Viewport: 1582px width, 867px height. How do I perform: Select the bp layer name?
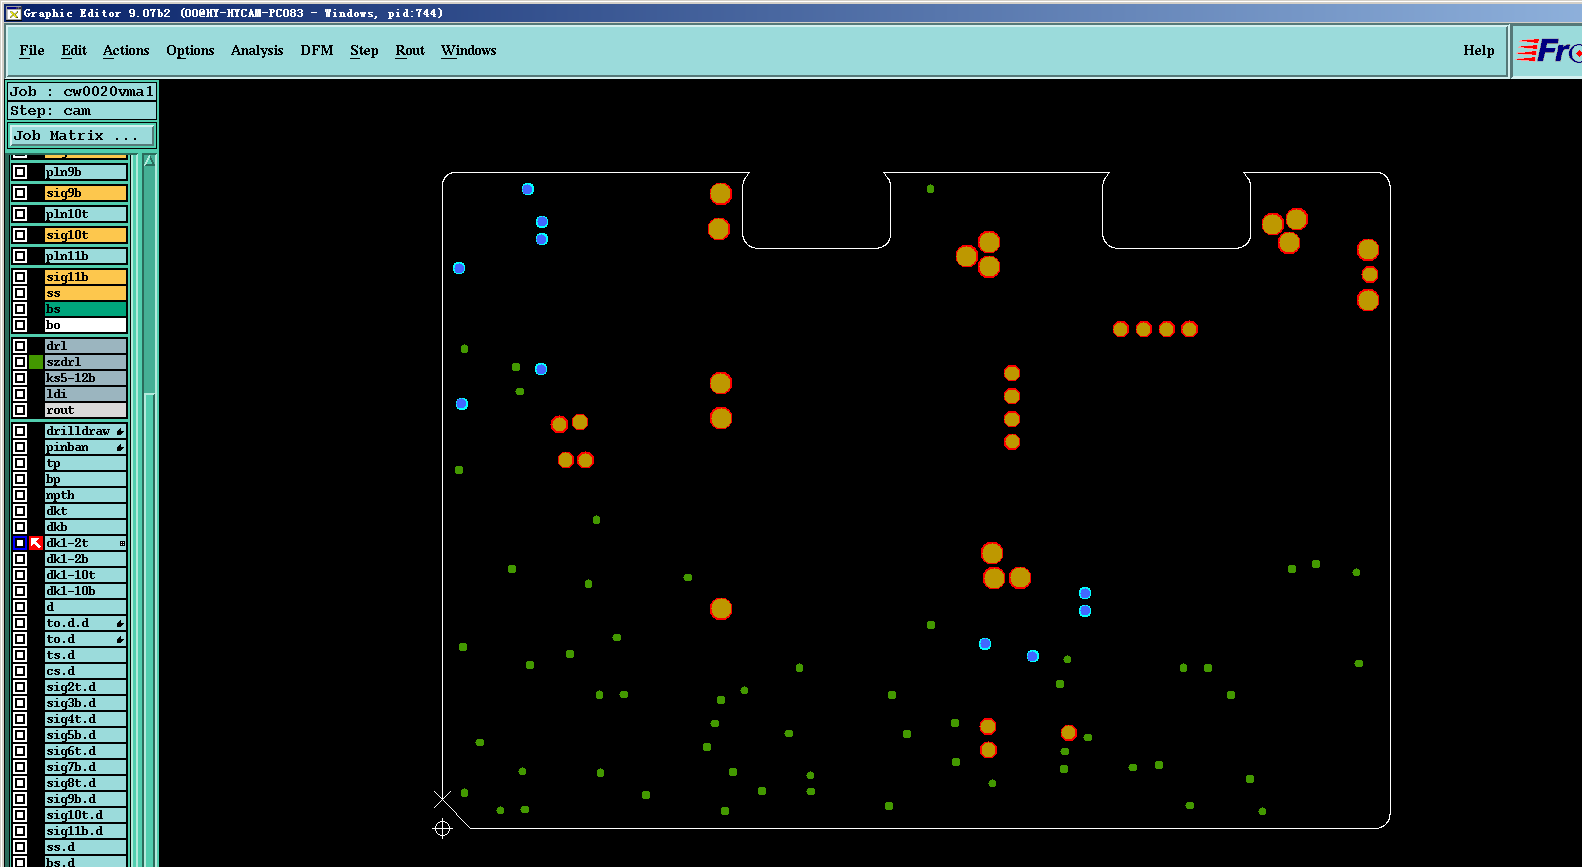(86, 479)
